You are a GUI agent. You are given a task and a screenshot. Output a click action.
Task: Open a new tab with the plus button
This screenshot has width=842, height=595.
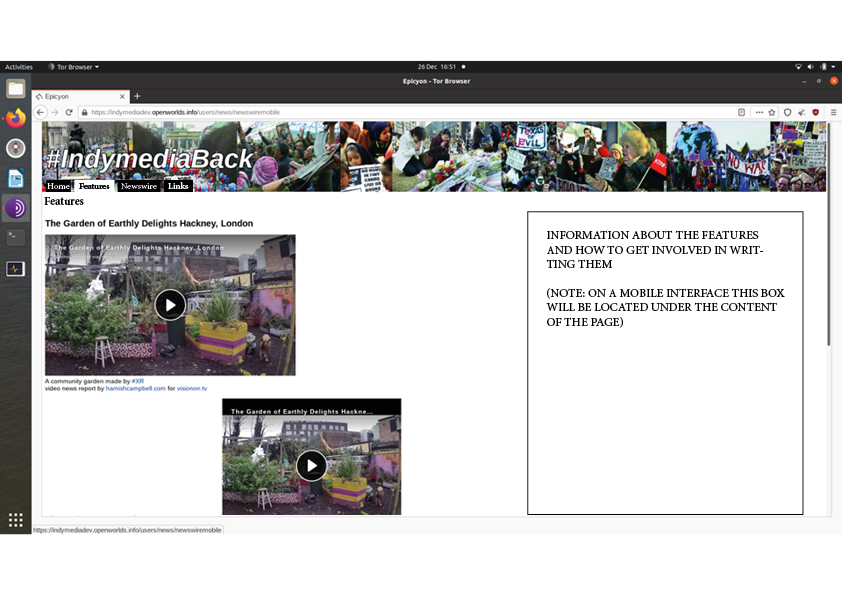137,96
